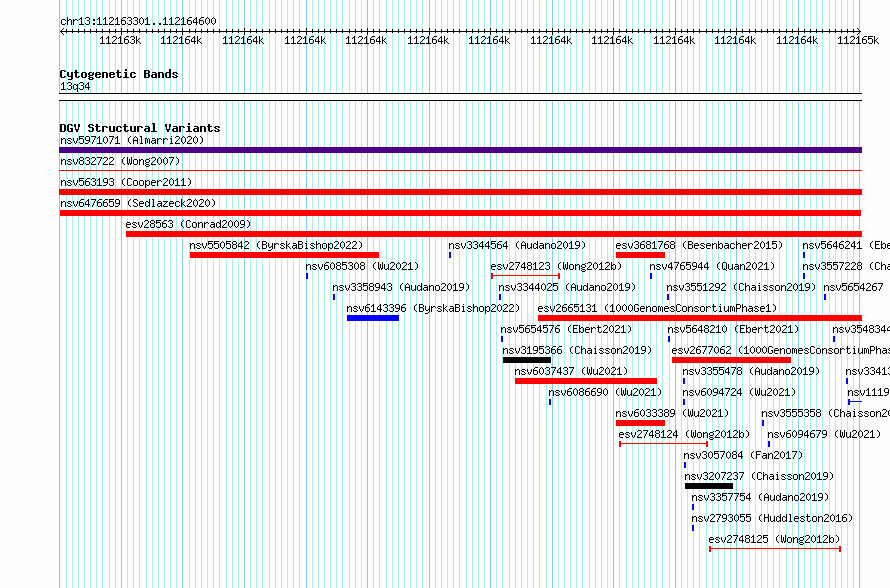Click nsv3555358 variant label
Screen dimensions: 890x588
click(825, 413)
